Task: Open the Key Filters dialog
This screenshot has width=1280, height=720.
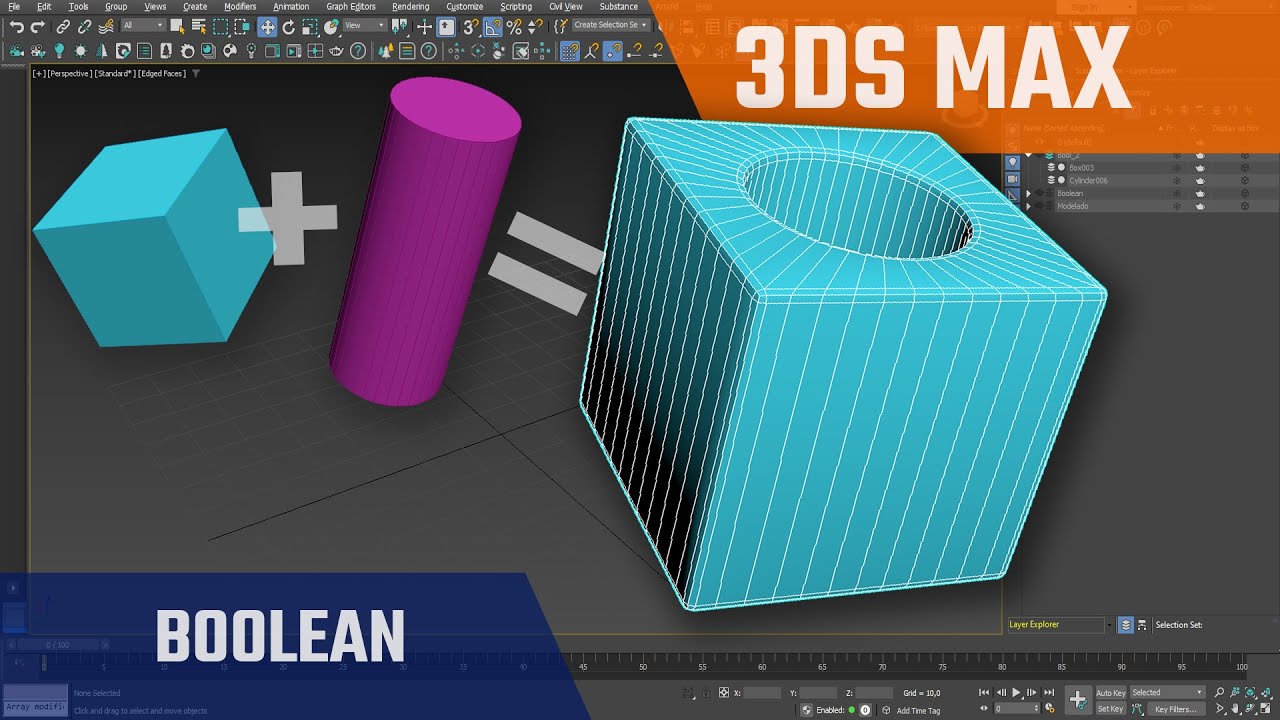Action: tap(1175, 709)
